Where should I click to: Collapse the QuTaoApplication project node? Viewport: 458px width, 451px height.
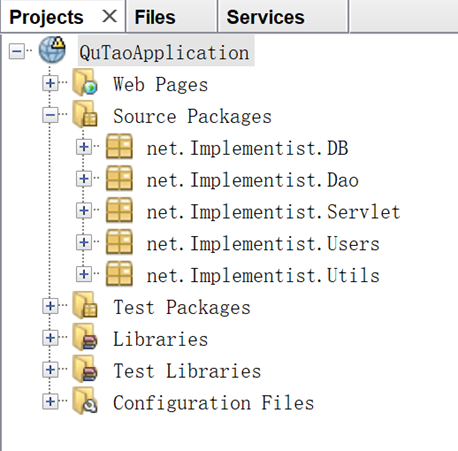click(x=17, y=51)
